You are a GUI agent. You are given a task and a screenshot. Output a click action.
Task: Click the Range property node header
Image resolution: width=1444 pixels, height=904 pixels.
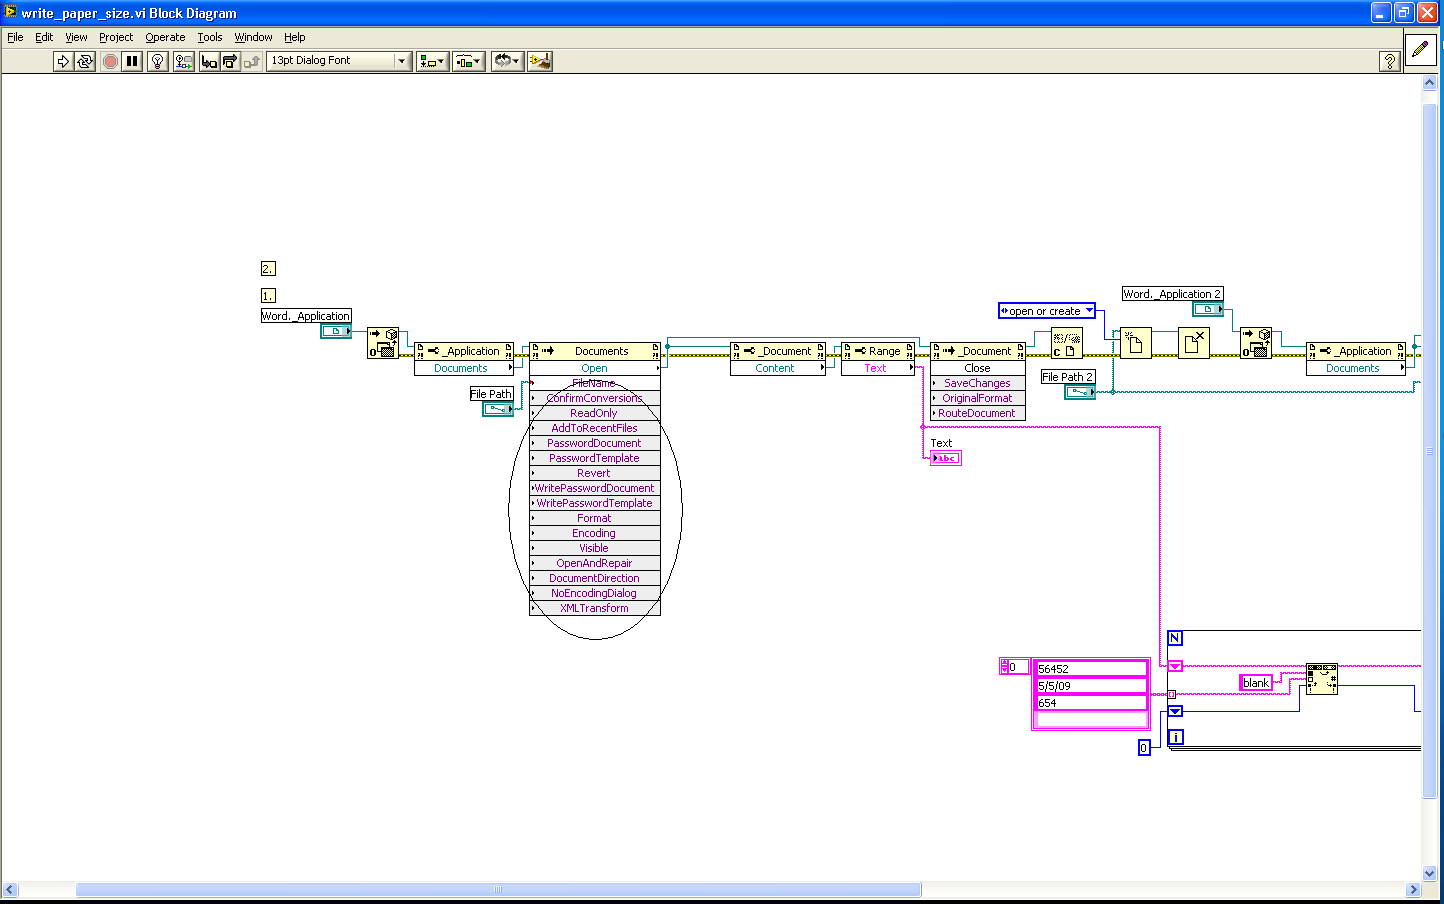879,351
